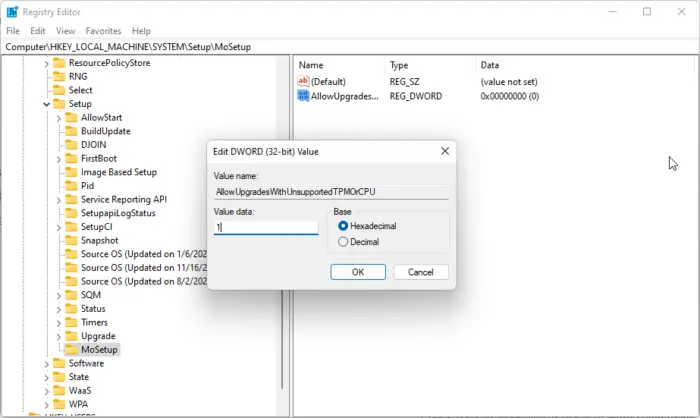Click the Value data input field
This screenshot has height=418, width=700.
pos(266,227)
